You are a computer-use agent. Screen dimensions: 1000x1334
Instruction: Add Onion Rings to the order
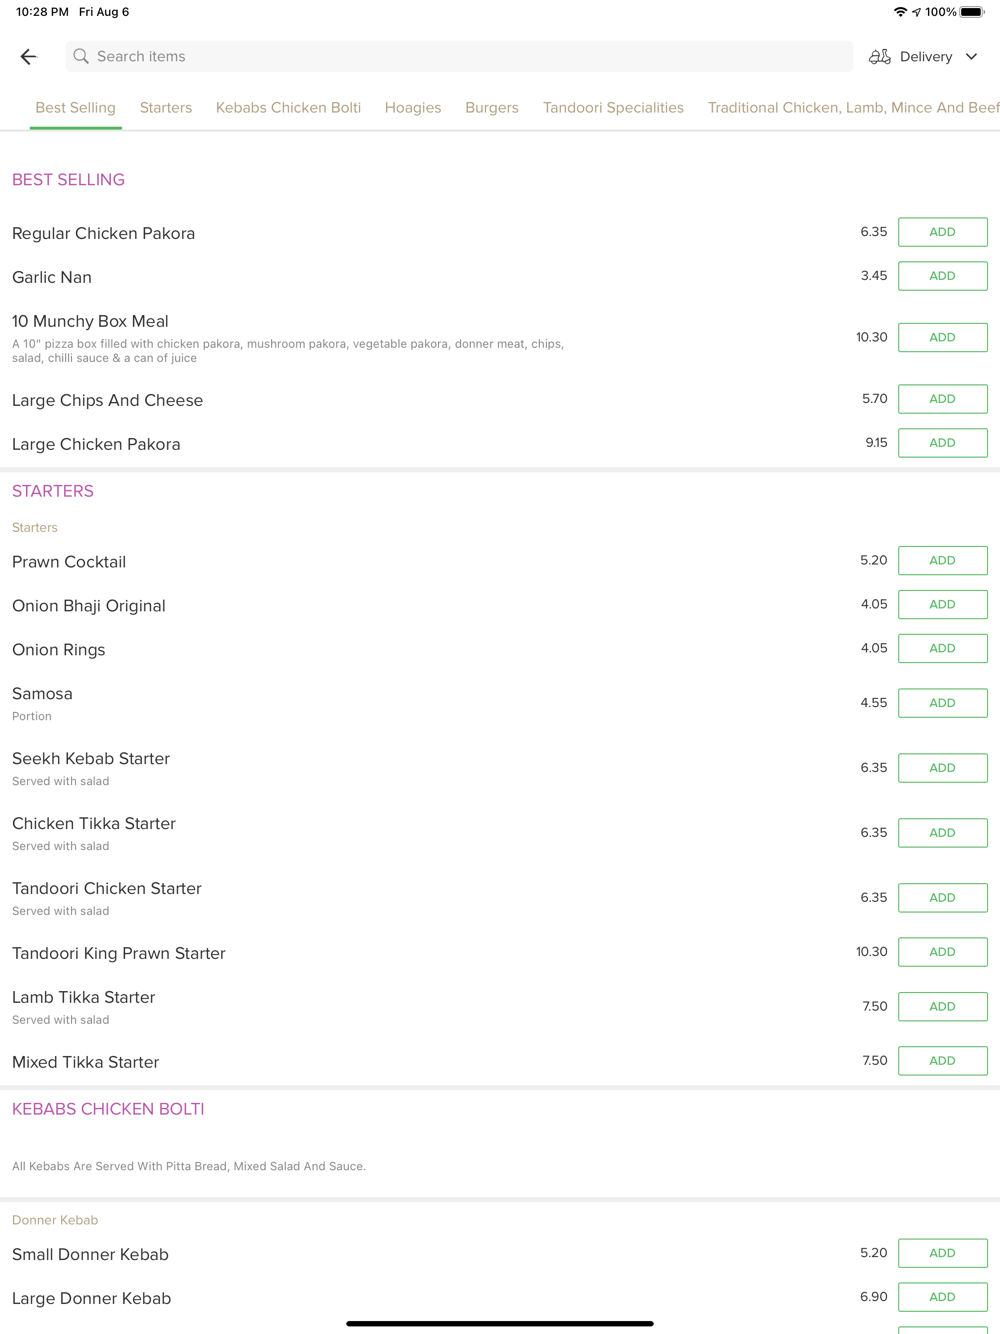[x=942, y=649]
